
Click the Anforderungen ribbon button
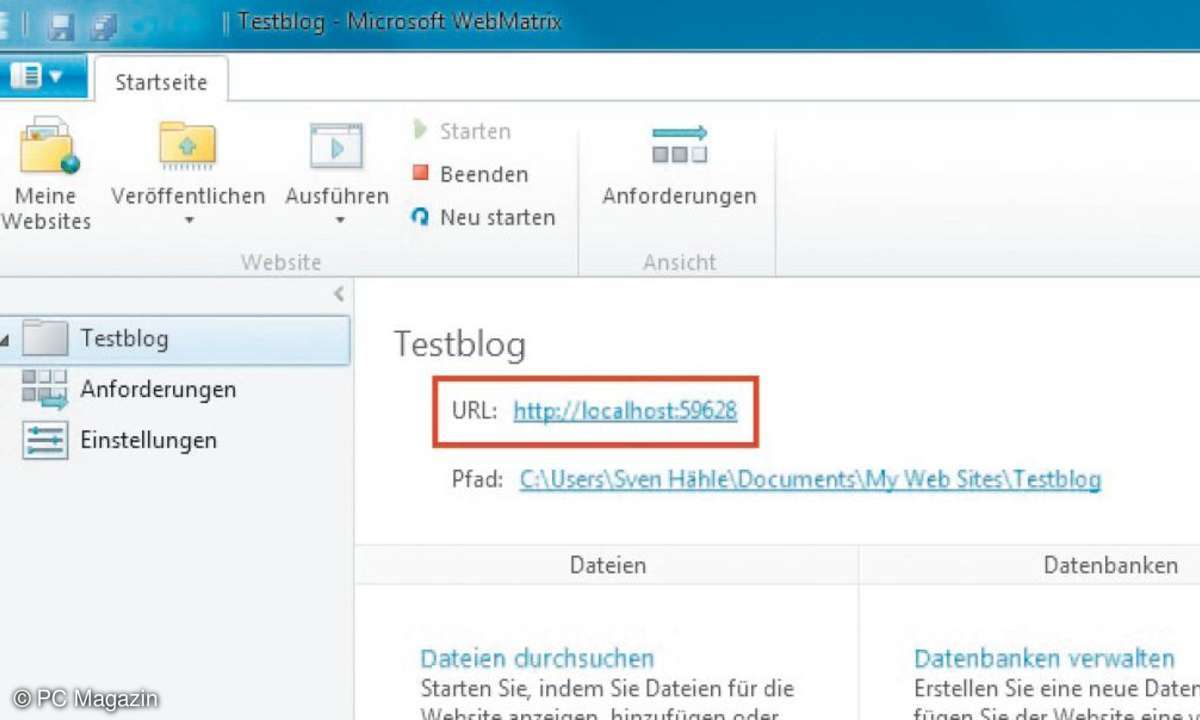coord(679,166)
